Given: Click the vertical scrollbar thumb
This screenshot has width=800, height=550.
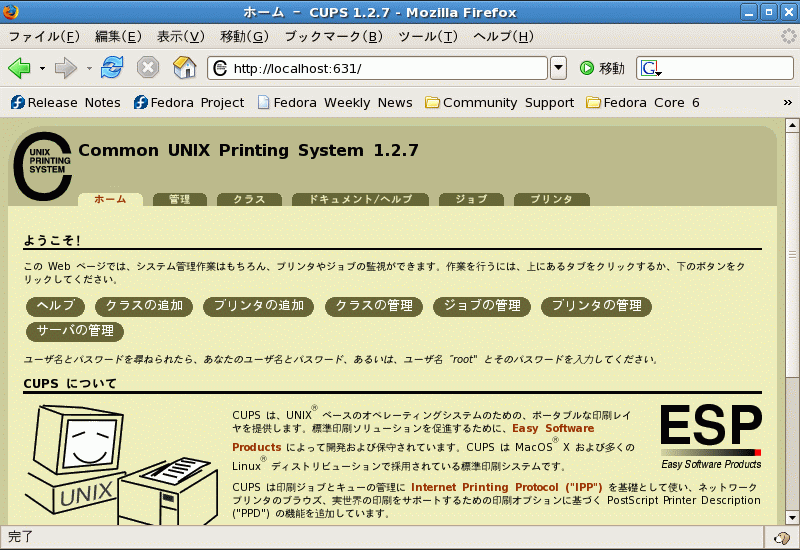Looking at the screenshot, I should tap(792, 254).
